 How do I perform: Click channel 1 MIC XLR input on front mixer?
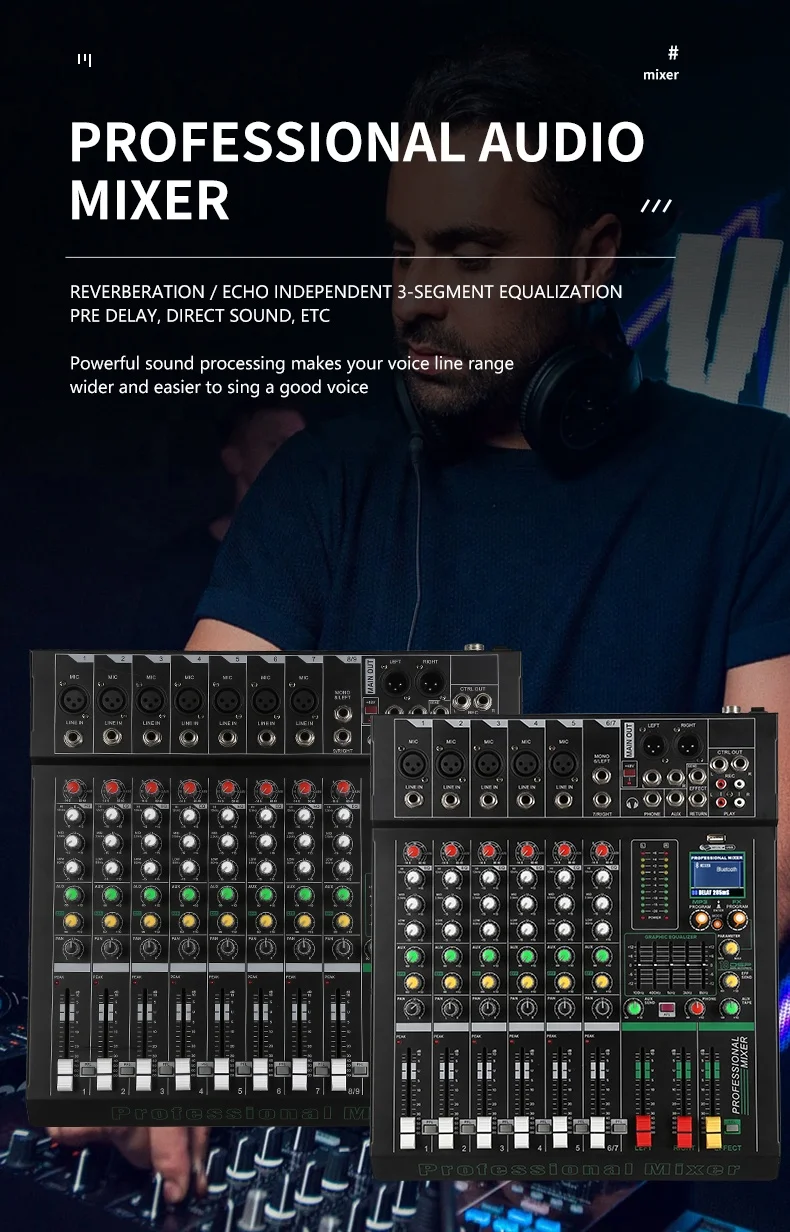(413, 763)
